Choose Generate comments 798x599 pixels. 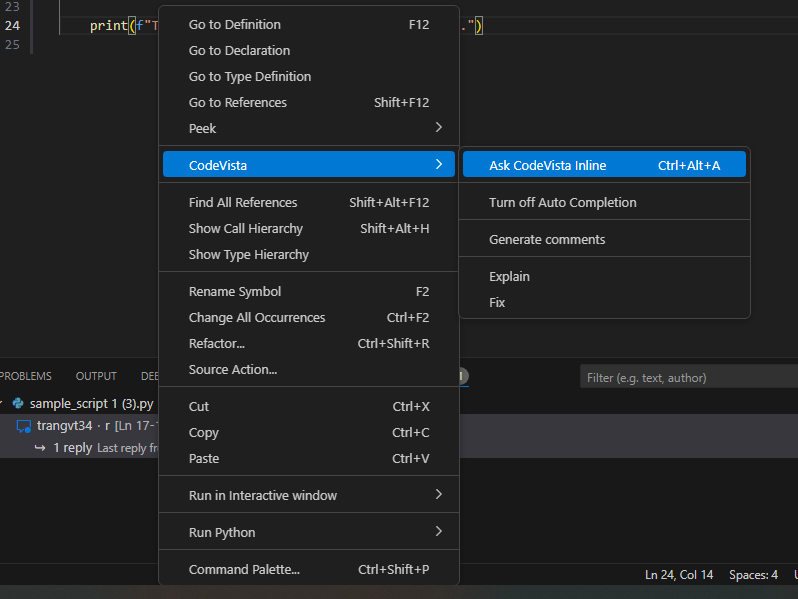pos(604,240)
